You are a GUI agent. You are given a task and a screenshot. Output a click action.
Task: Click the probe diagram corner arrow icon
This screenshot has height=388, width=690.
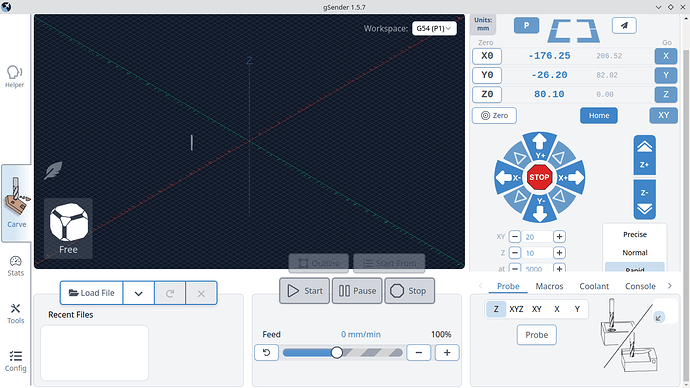(x=659, y=317)
